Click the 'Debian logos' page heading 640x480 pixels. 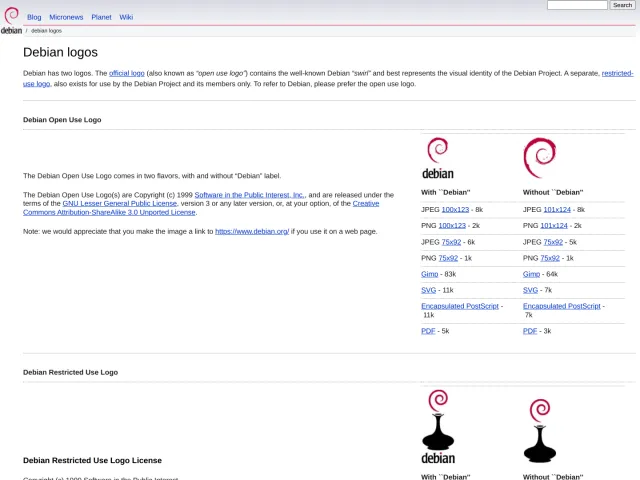(60, 52)
